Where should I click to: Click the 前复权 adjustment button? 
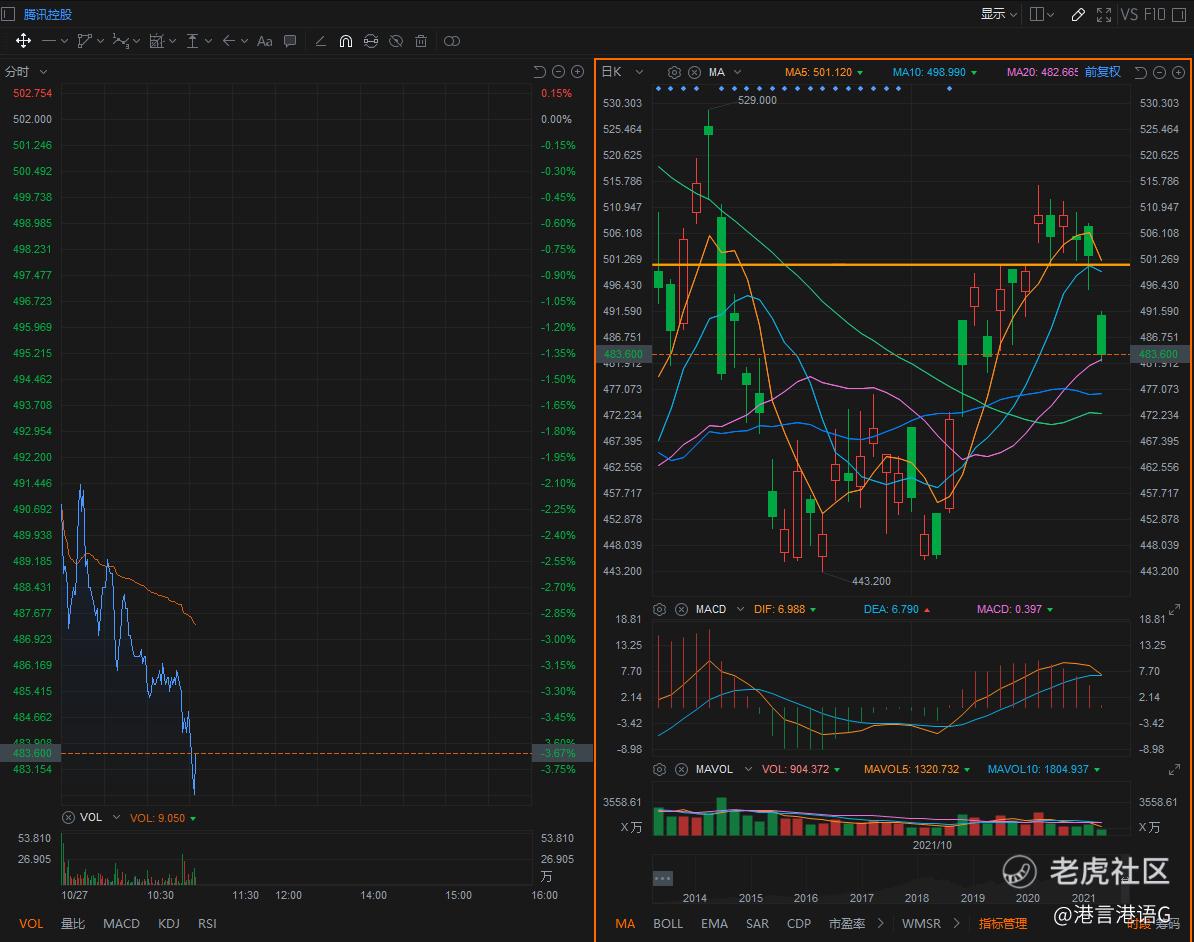pos(1102,72)
